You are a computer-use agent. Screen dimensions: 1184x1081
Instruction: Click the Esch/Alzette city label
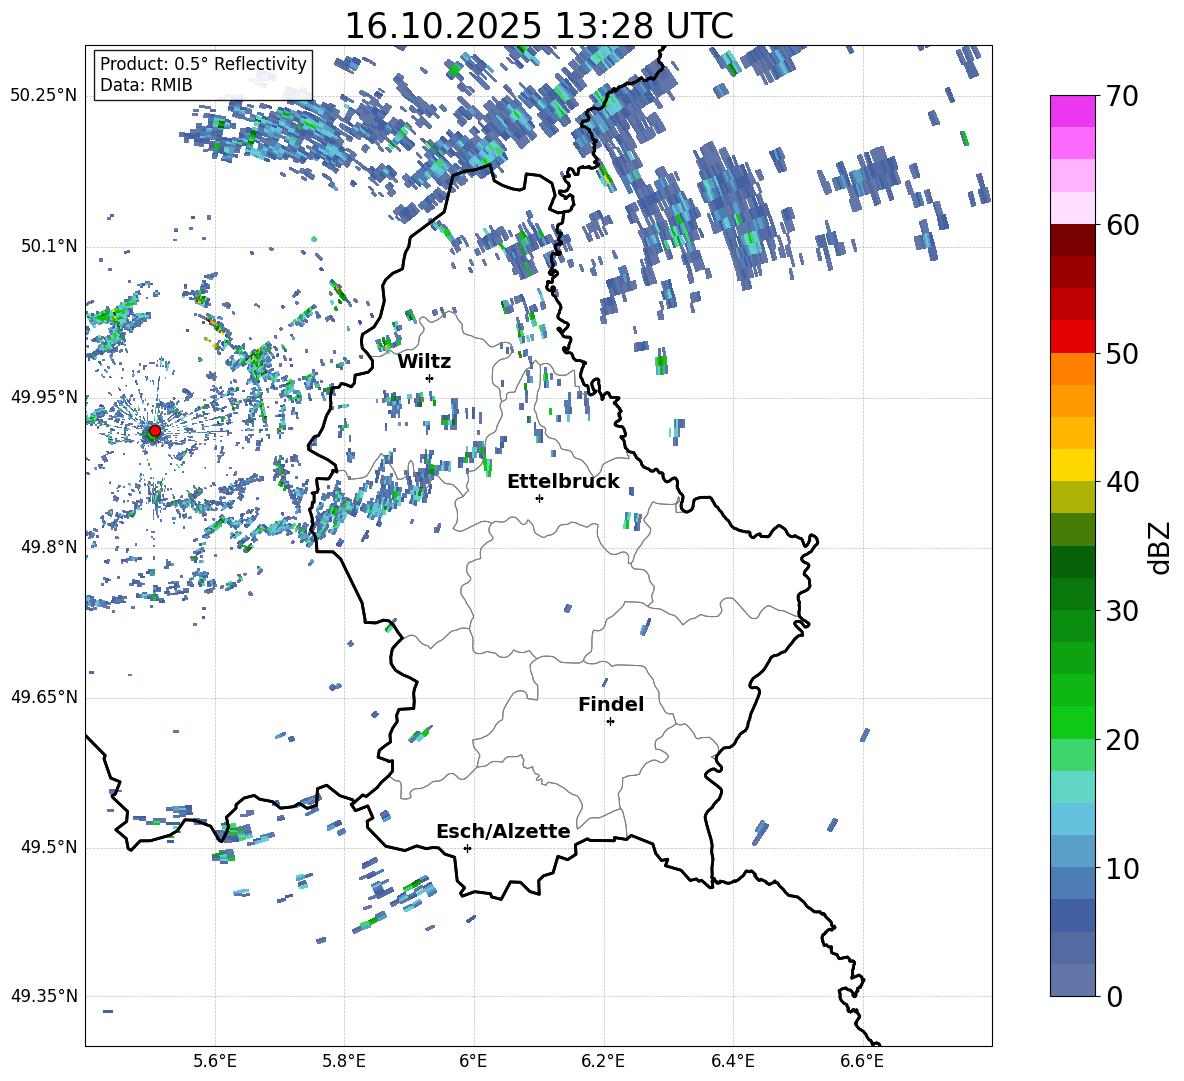504,832
